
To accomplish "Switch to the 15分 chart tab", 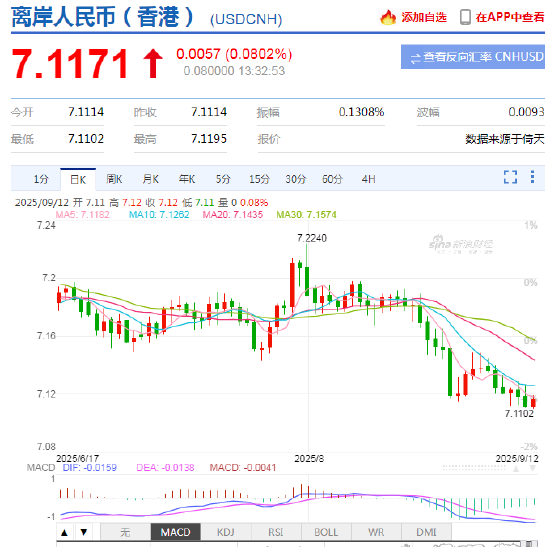I will pyautogui.click(x=259, y=179).
